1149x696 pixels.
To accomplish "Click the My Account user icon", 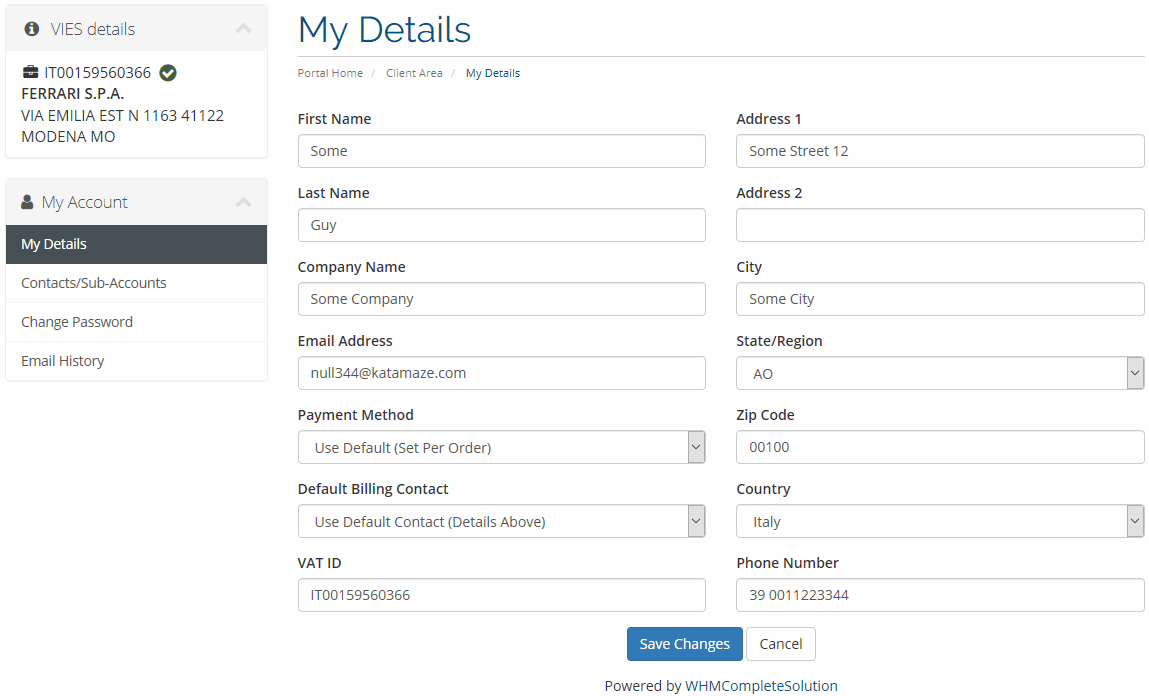I will tap(27, 201).
